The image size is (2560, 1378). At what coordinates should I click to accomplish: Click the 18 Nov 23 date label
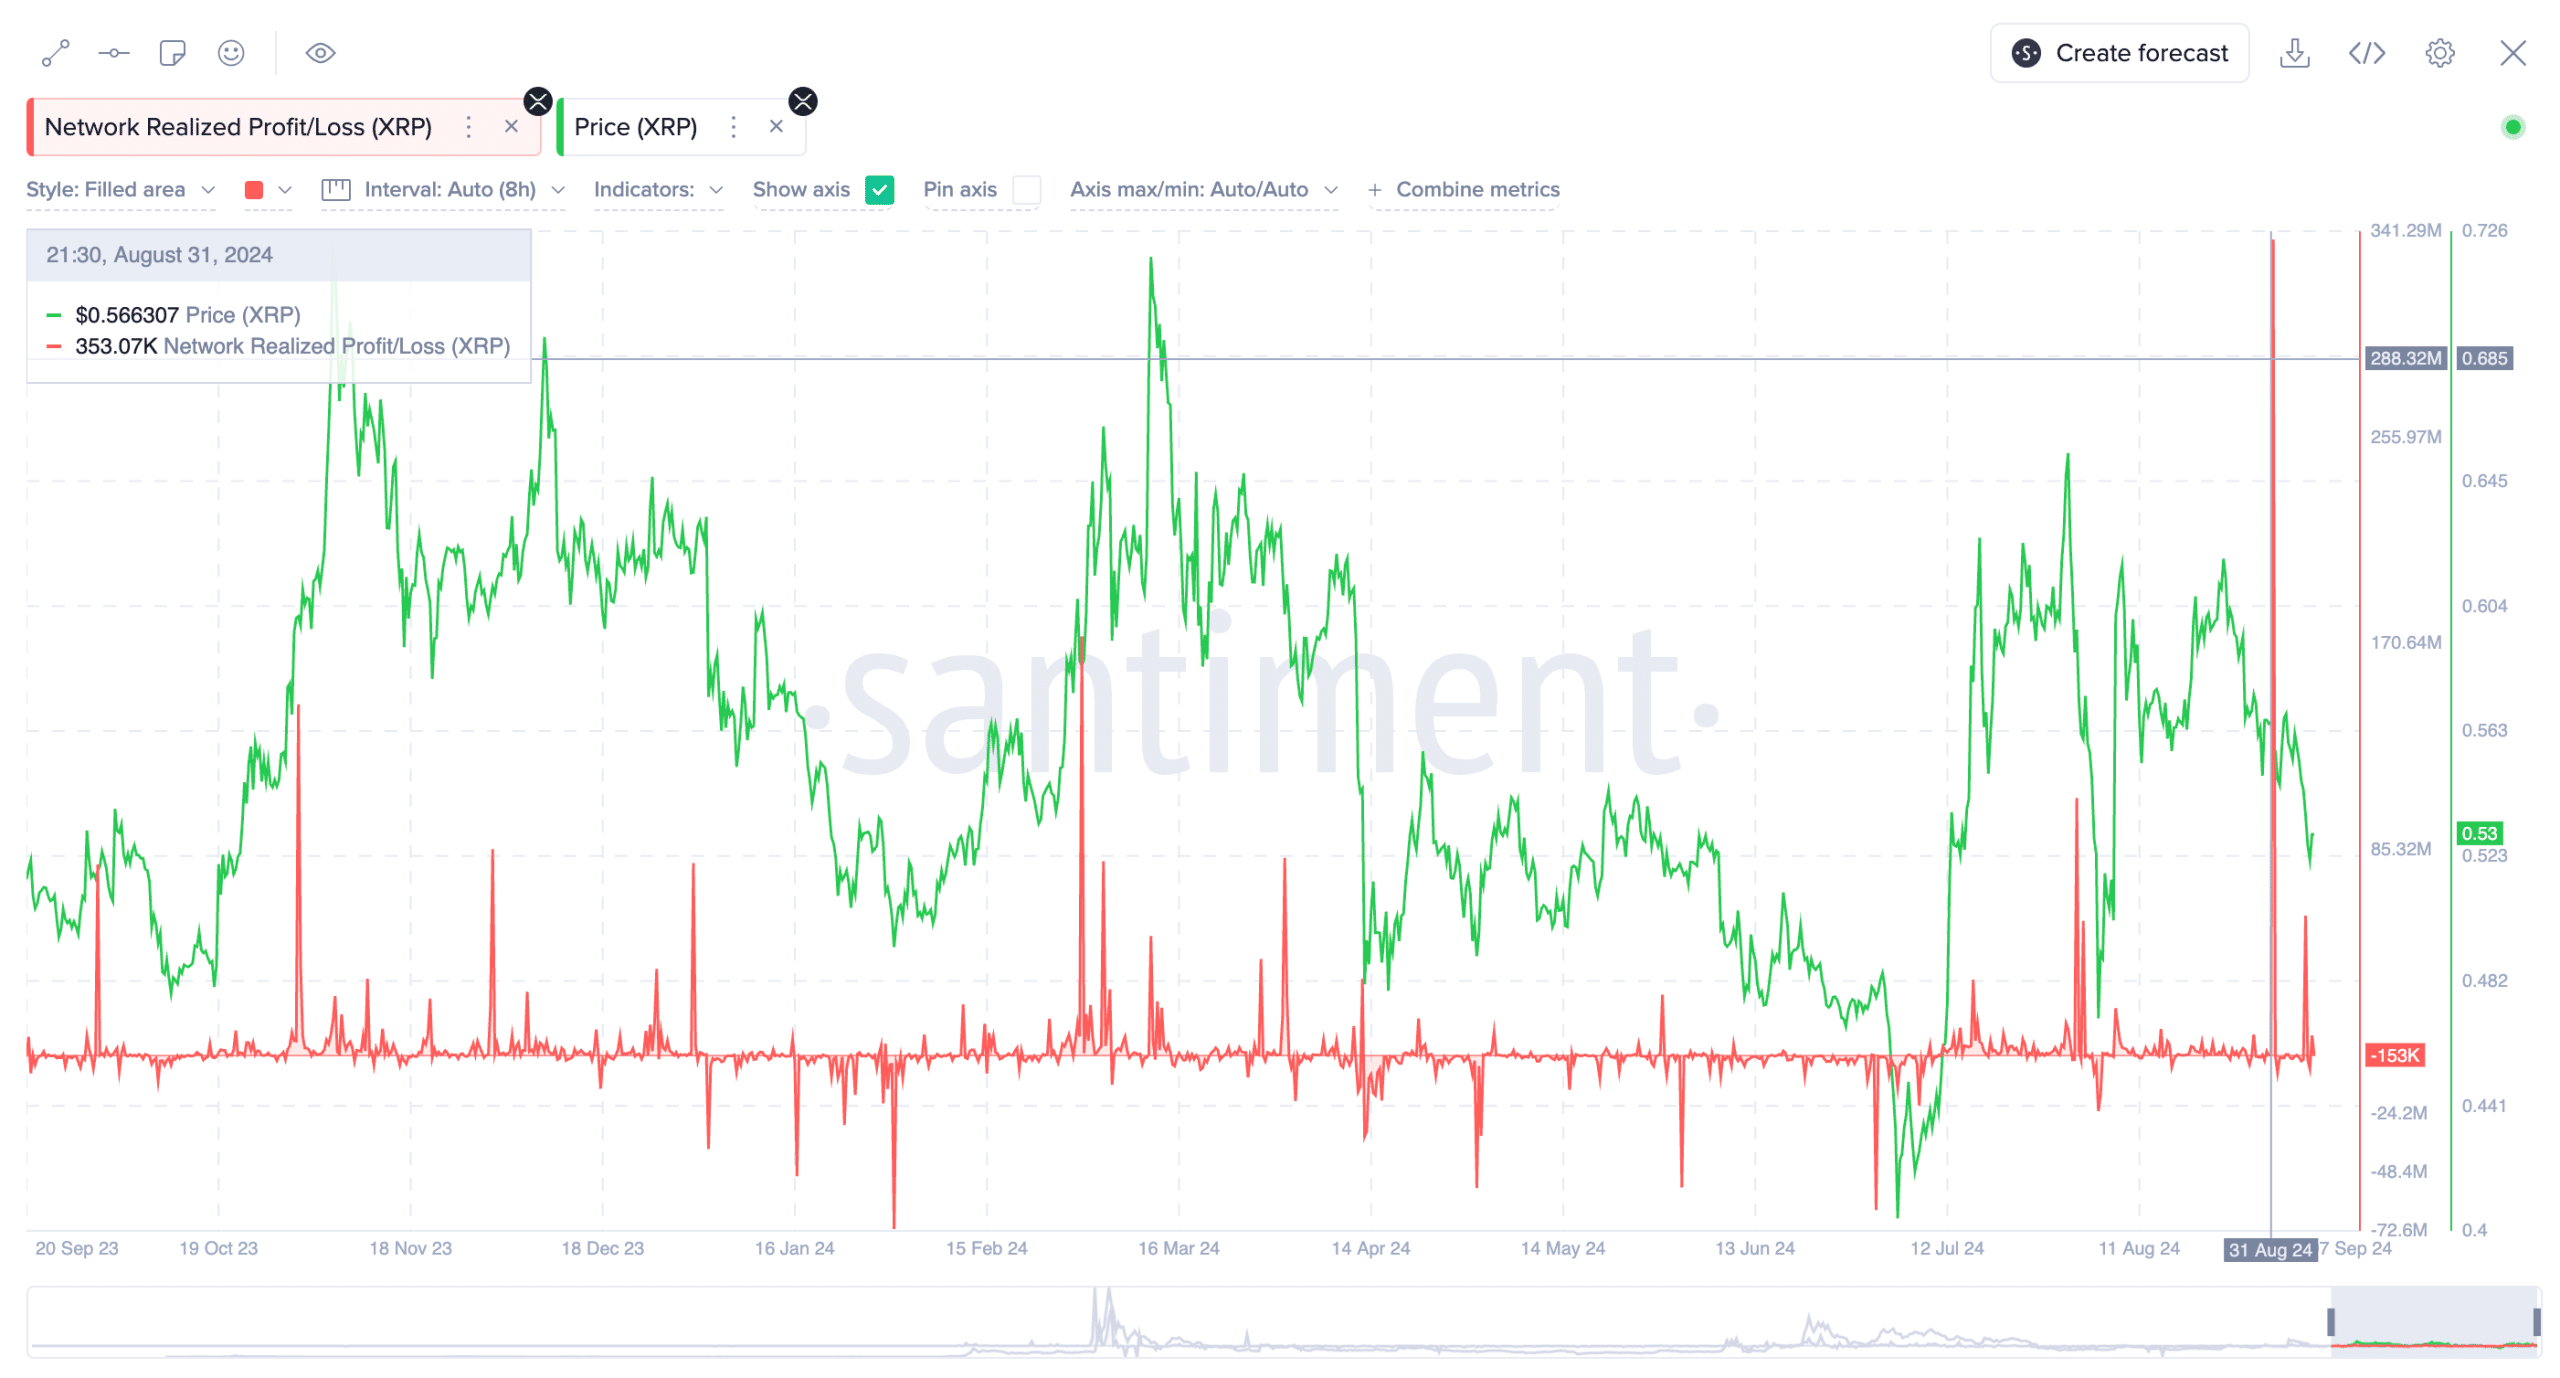point(410,1248)
